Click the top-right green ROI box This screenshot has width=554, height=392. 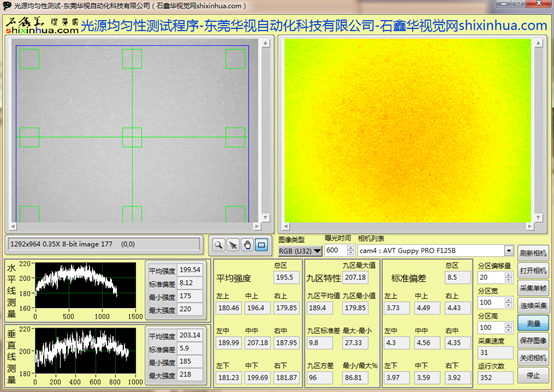235,59
